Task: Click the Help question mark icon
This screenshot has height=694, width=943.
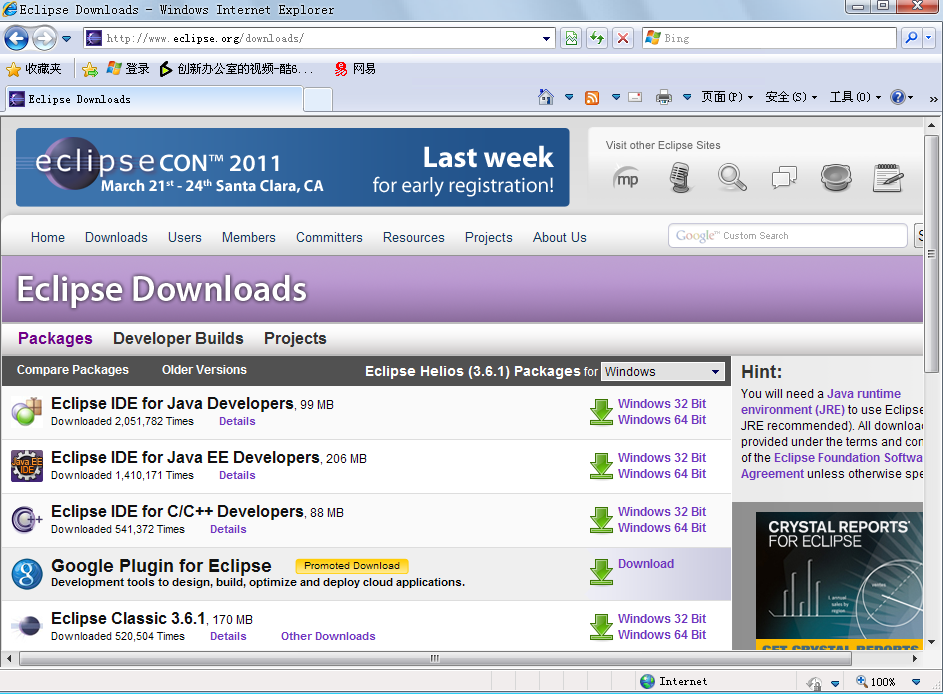Action: click(x=898, y=97)
